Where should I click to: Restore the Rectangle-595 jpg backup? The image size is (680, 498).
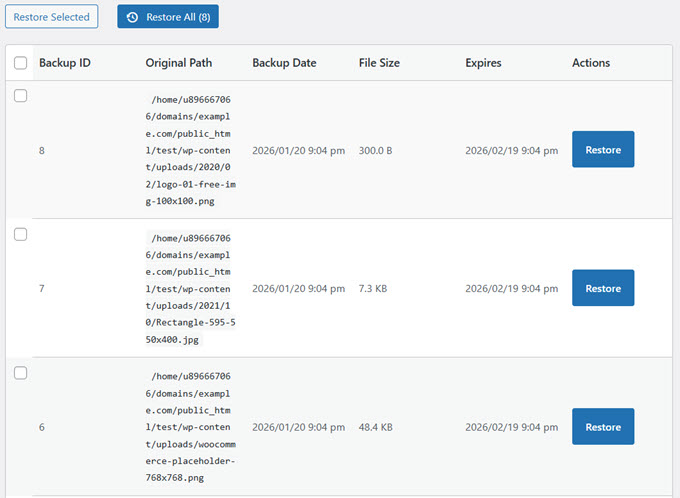[x=602, y=288]
